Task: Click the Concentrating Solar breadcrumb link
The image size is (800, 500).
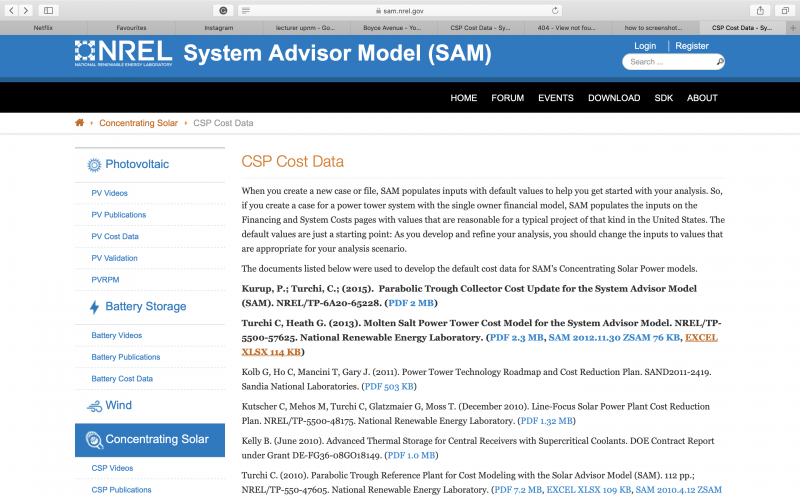Action: coord(138,123)
